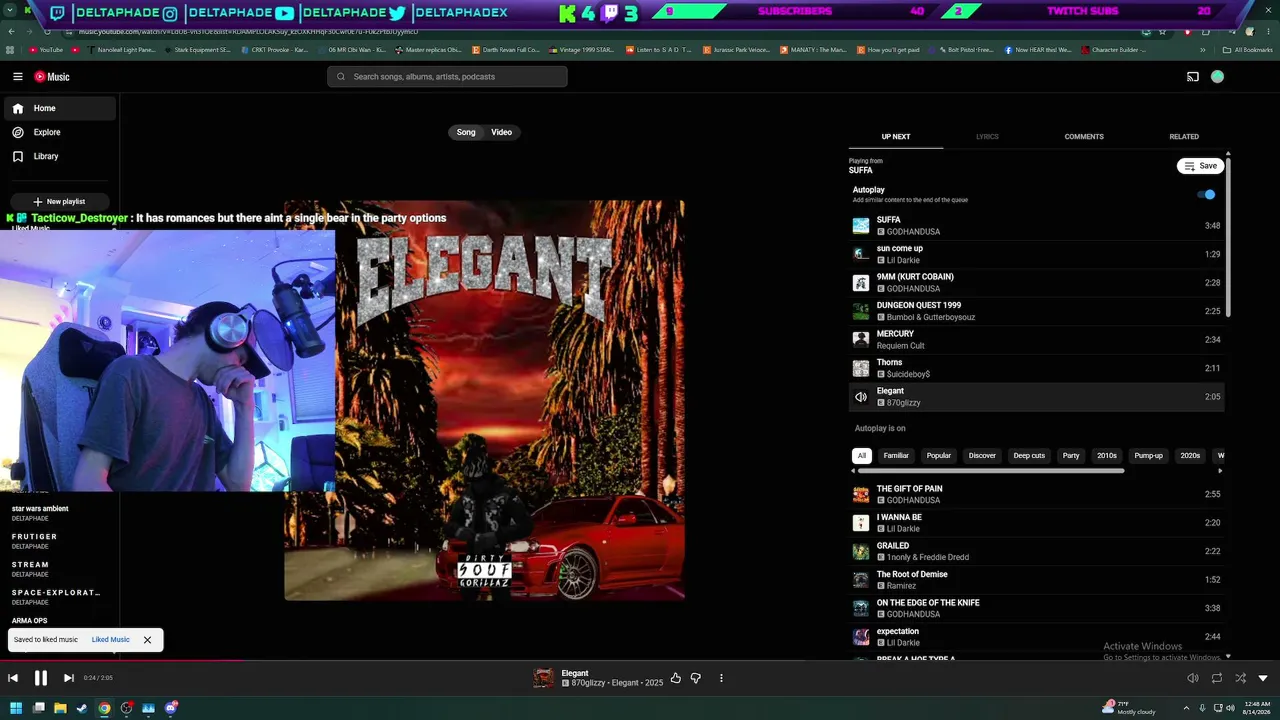
Task: Filter autoplay by Familiar
Action: pos(896,456)
